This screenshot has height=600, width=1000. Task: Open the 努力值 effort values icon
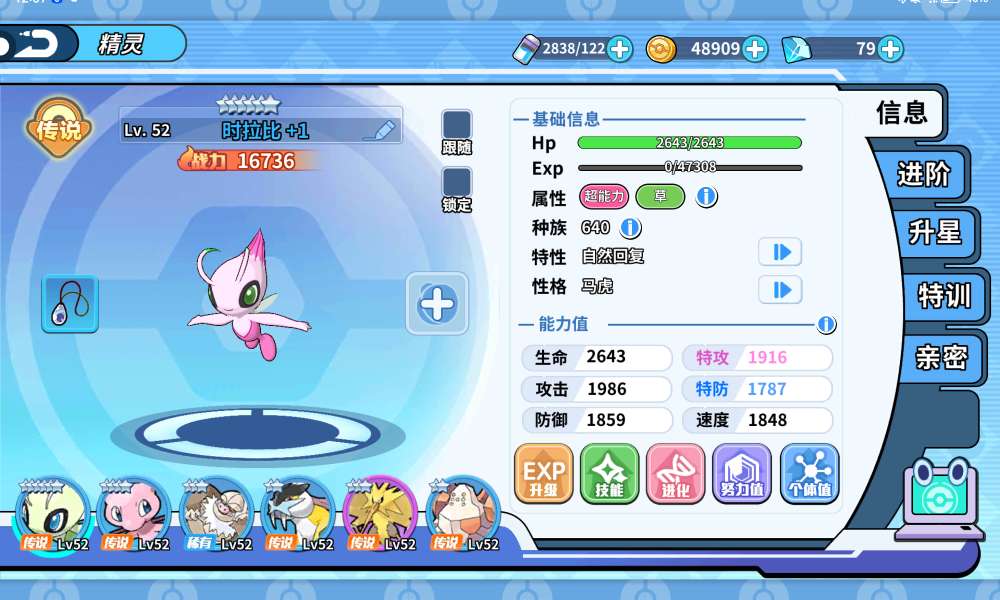742,474
